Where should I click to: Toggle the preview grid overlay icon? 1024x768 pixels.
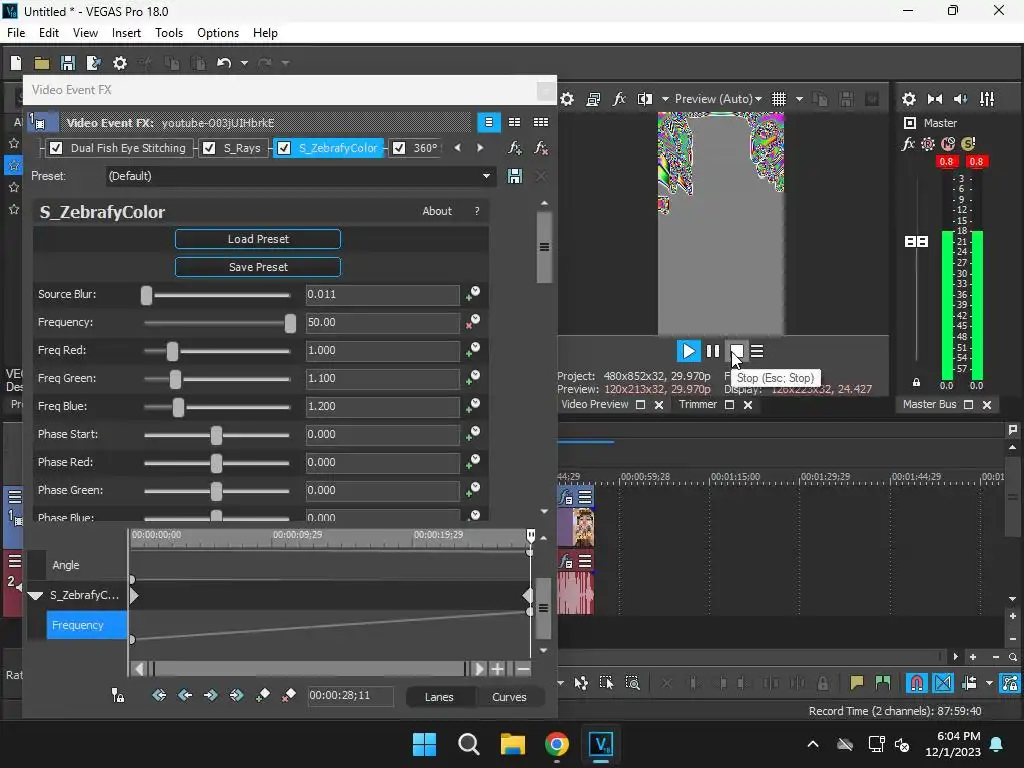pos(778,99)
